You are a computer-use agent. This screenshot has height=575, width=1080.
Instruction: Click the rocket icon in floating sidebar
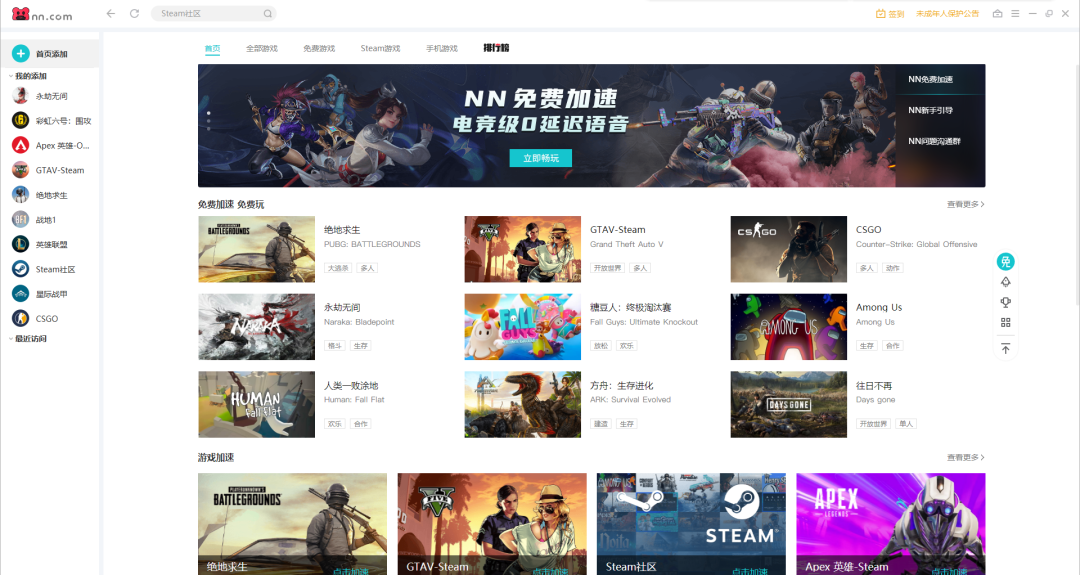[x=1006, y=282]
